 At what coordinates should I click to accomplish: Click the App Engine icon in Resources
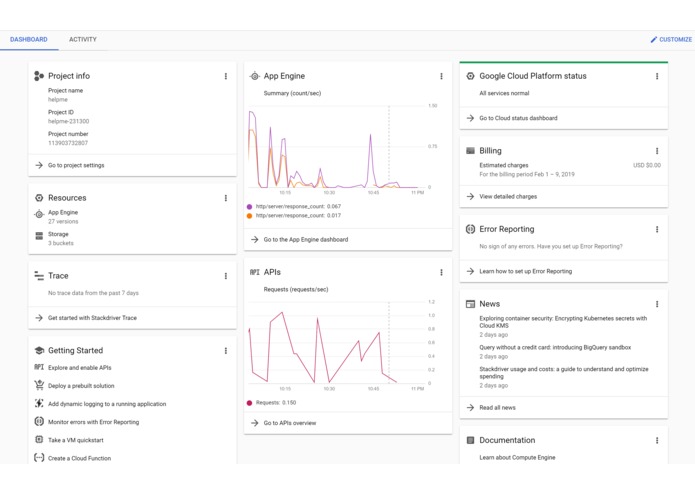[x=39, y=214]
